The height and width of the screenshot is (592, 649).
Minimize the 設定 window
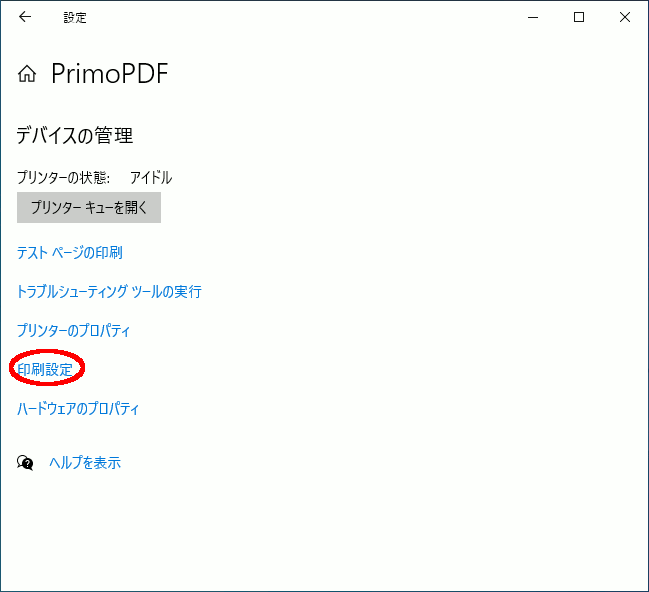pyautogui.click(x=533, y=17)
